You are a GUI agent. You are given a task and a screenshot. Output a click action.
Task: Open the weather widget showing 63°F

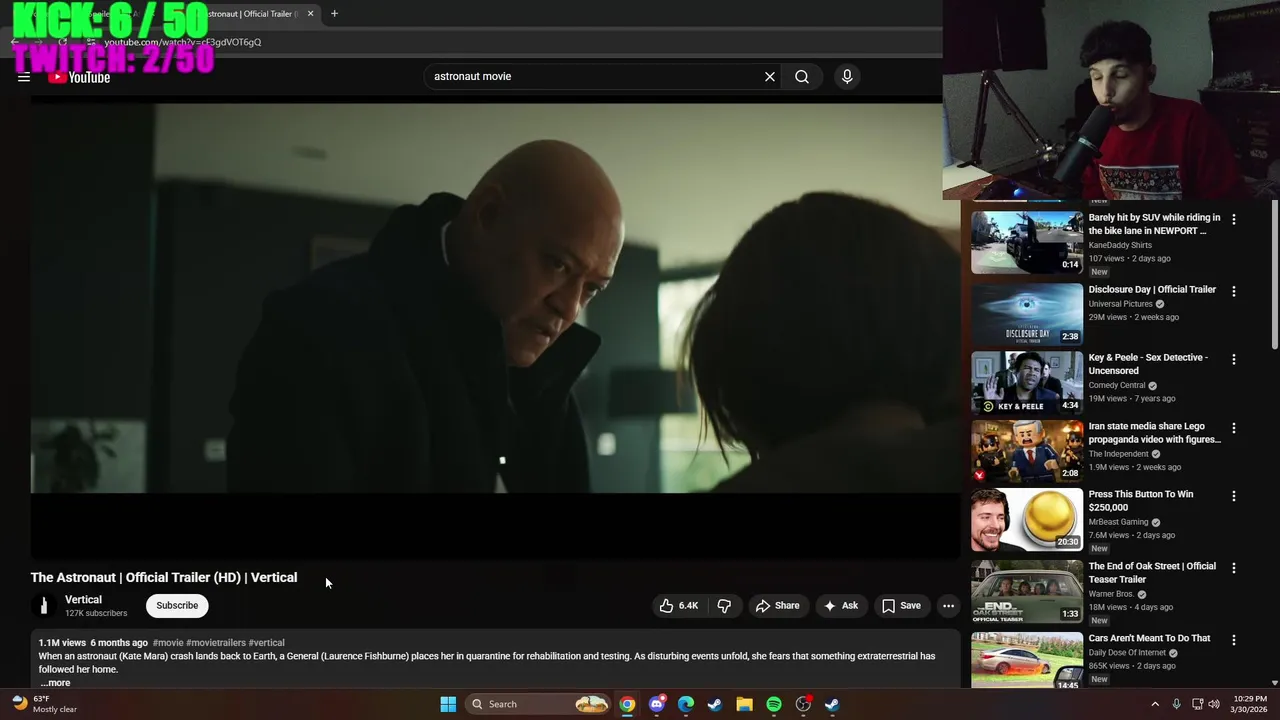tap(45, 704)
